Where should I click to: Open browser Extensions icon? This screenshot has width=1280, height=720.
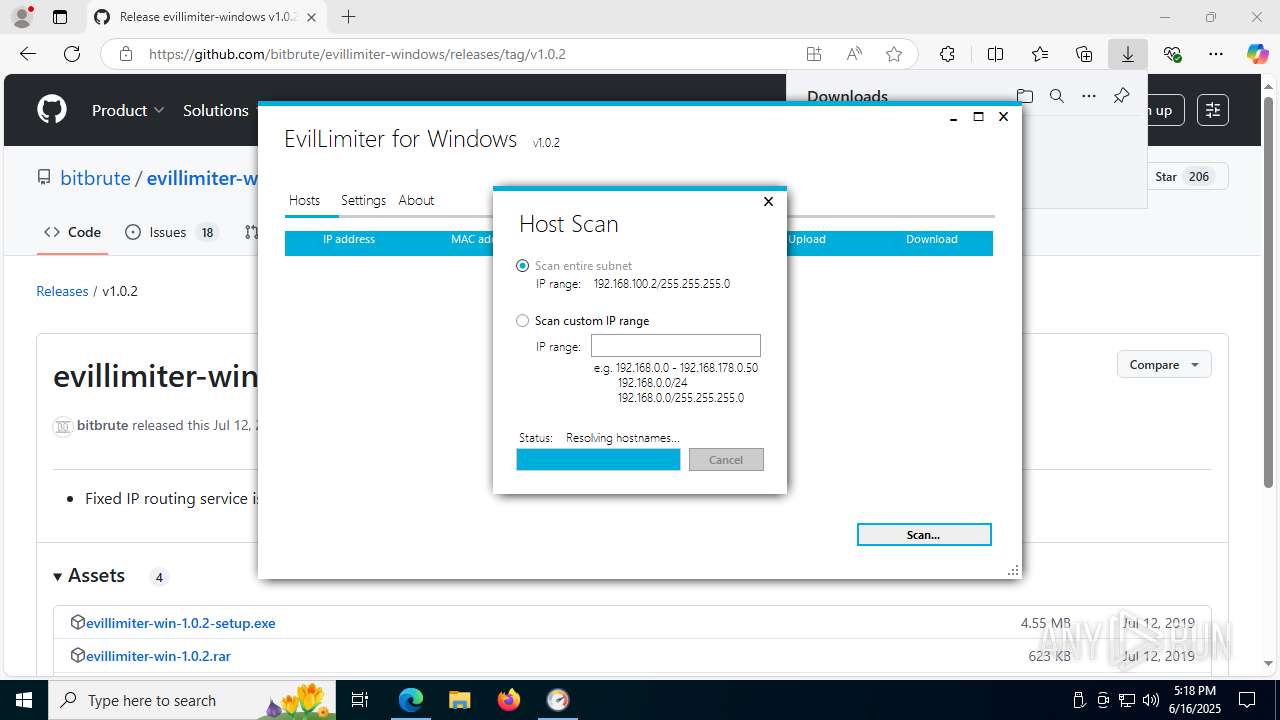(x=947, y=54)
